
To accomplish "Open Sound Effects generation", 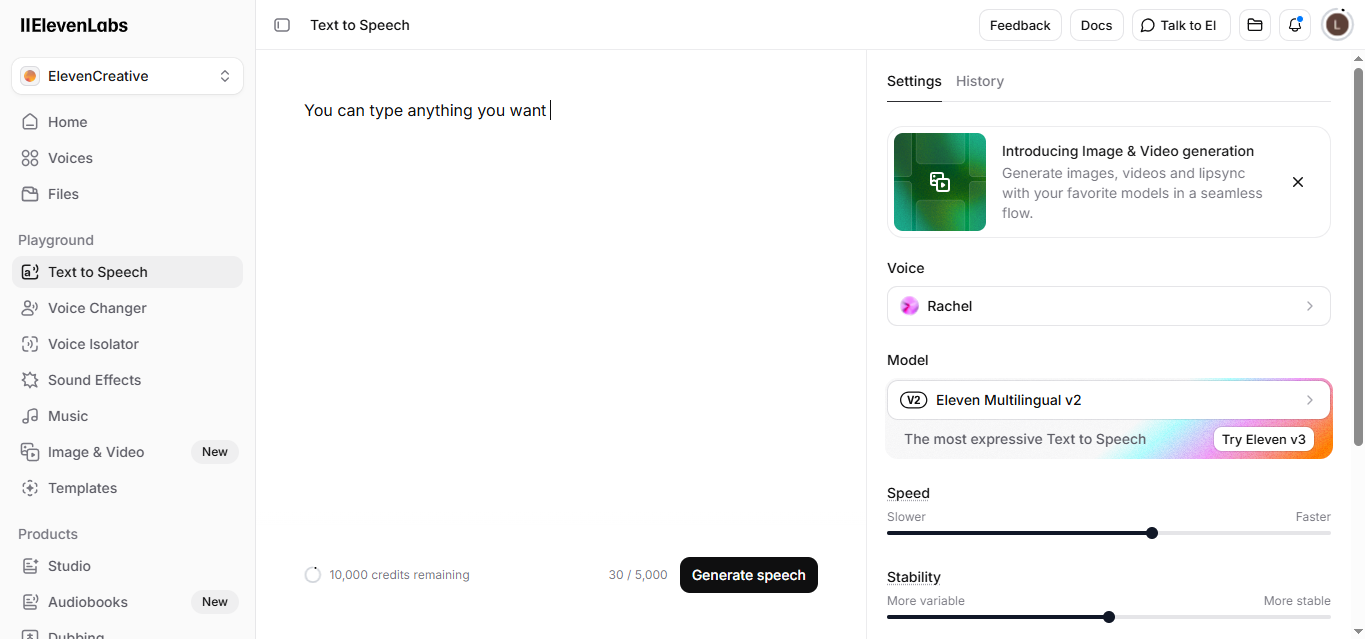I will click(94, 379).
